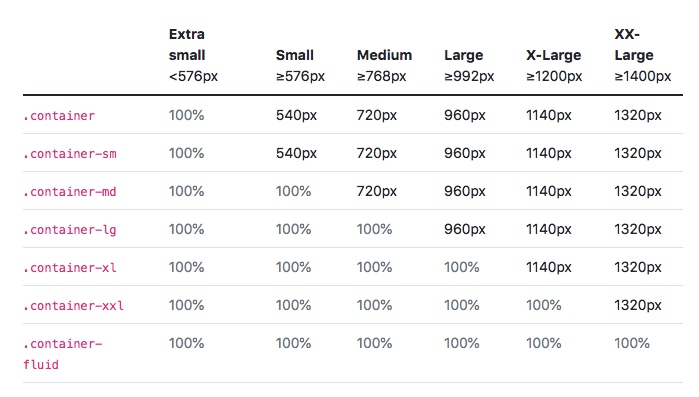699x397 pixels.
Task: Click the .container class name
Action: (x=59, y=116)
